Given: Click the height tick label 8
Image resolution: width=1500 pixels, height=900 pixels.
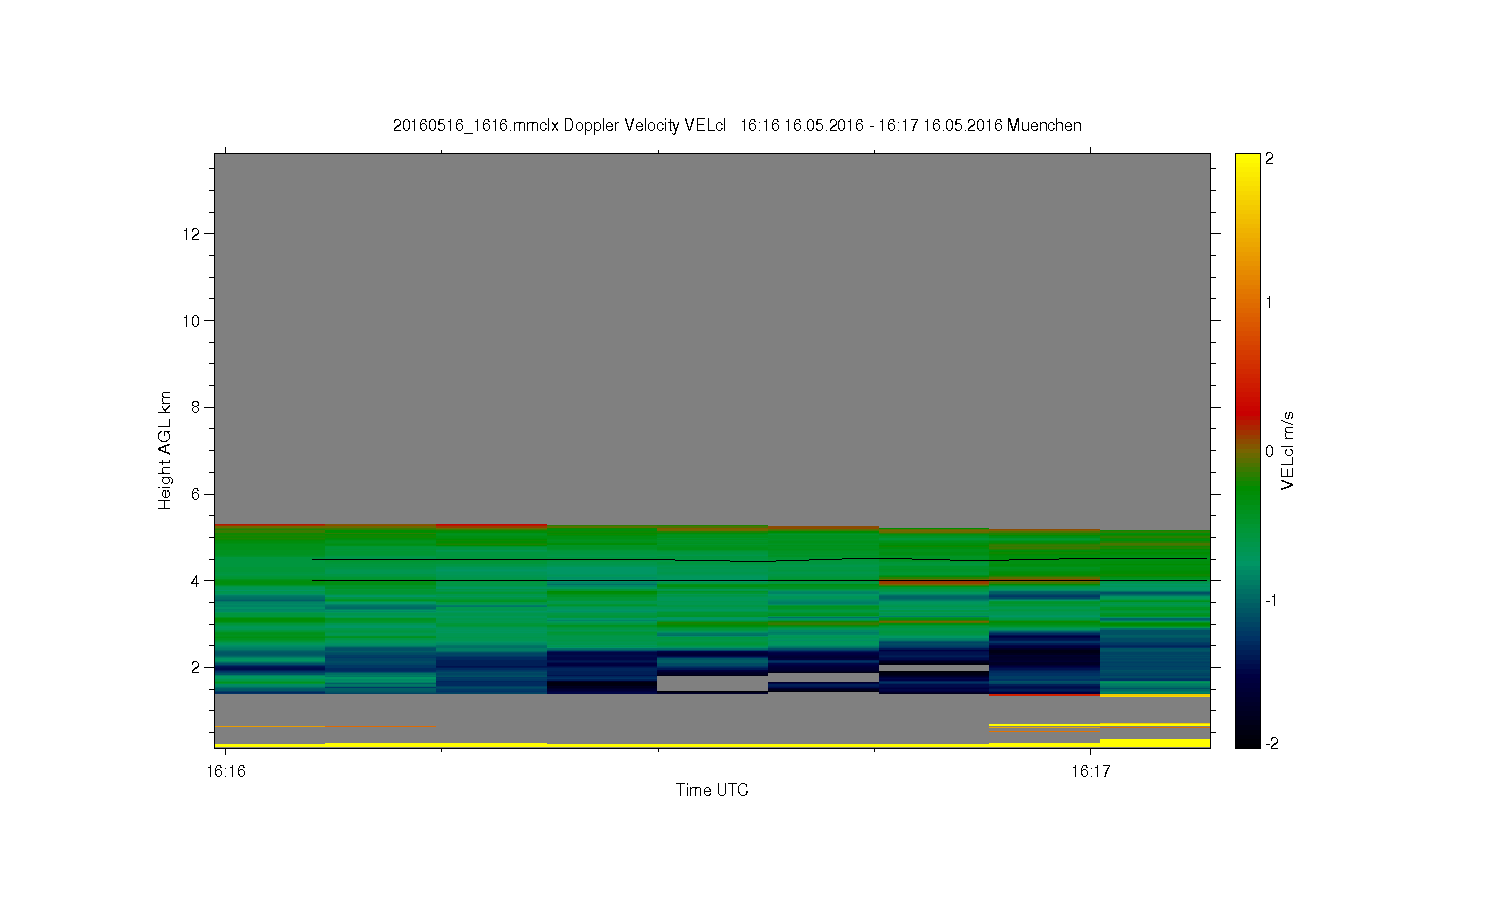Looking at the screenshot, I should coord(197,407).
